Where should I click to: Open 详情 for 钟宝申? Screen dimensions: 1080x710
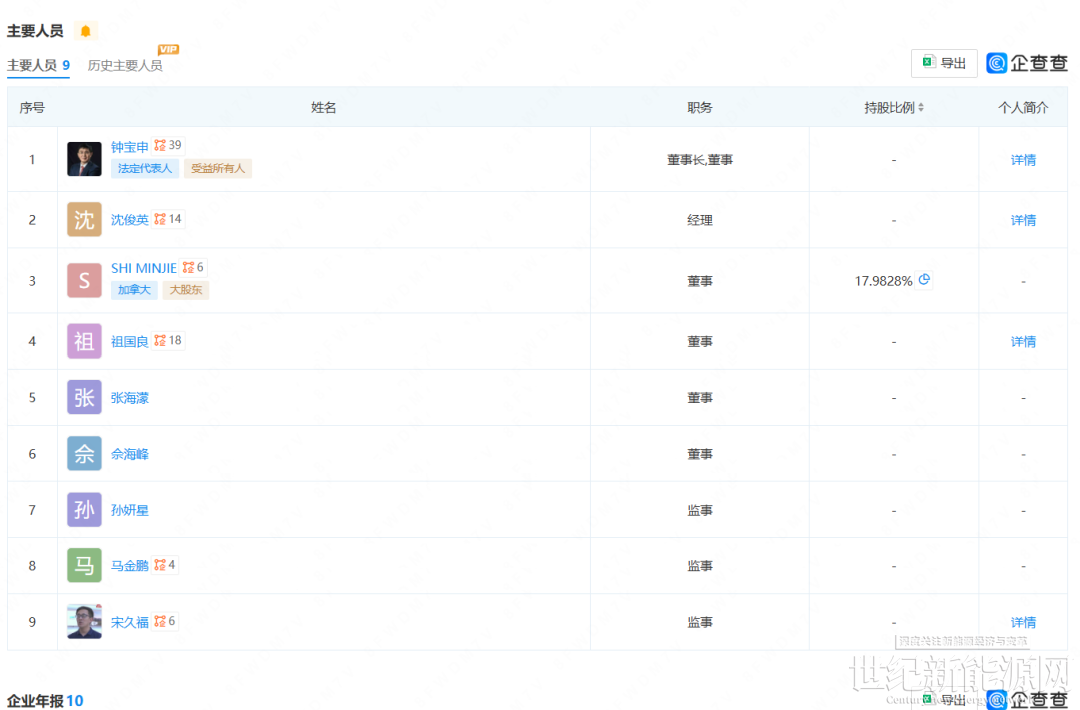1023,160
